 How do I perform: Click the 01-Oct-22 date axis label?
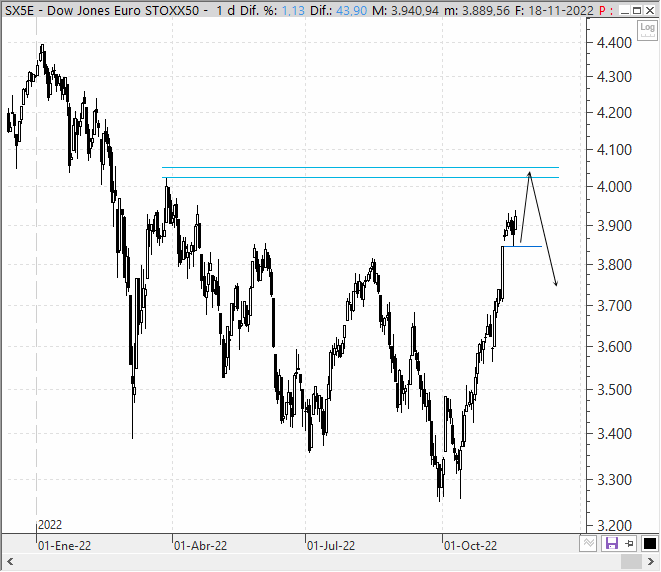(470, 546)
